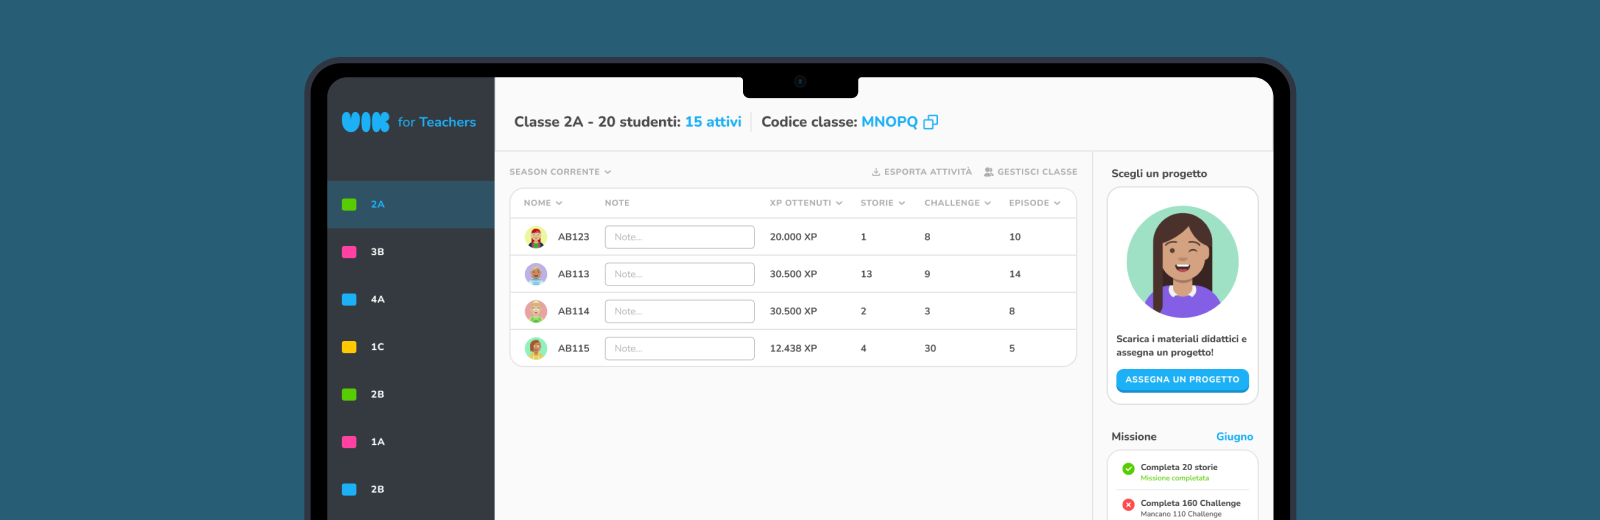Open avatar of student AB115
Screen dimensions: 1600x520
536,348
